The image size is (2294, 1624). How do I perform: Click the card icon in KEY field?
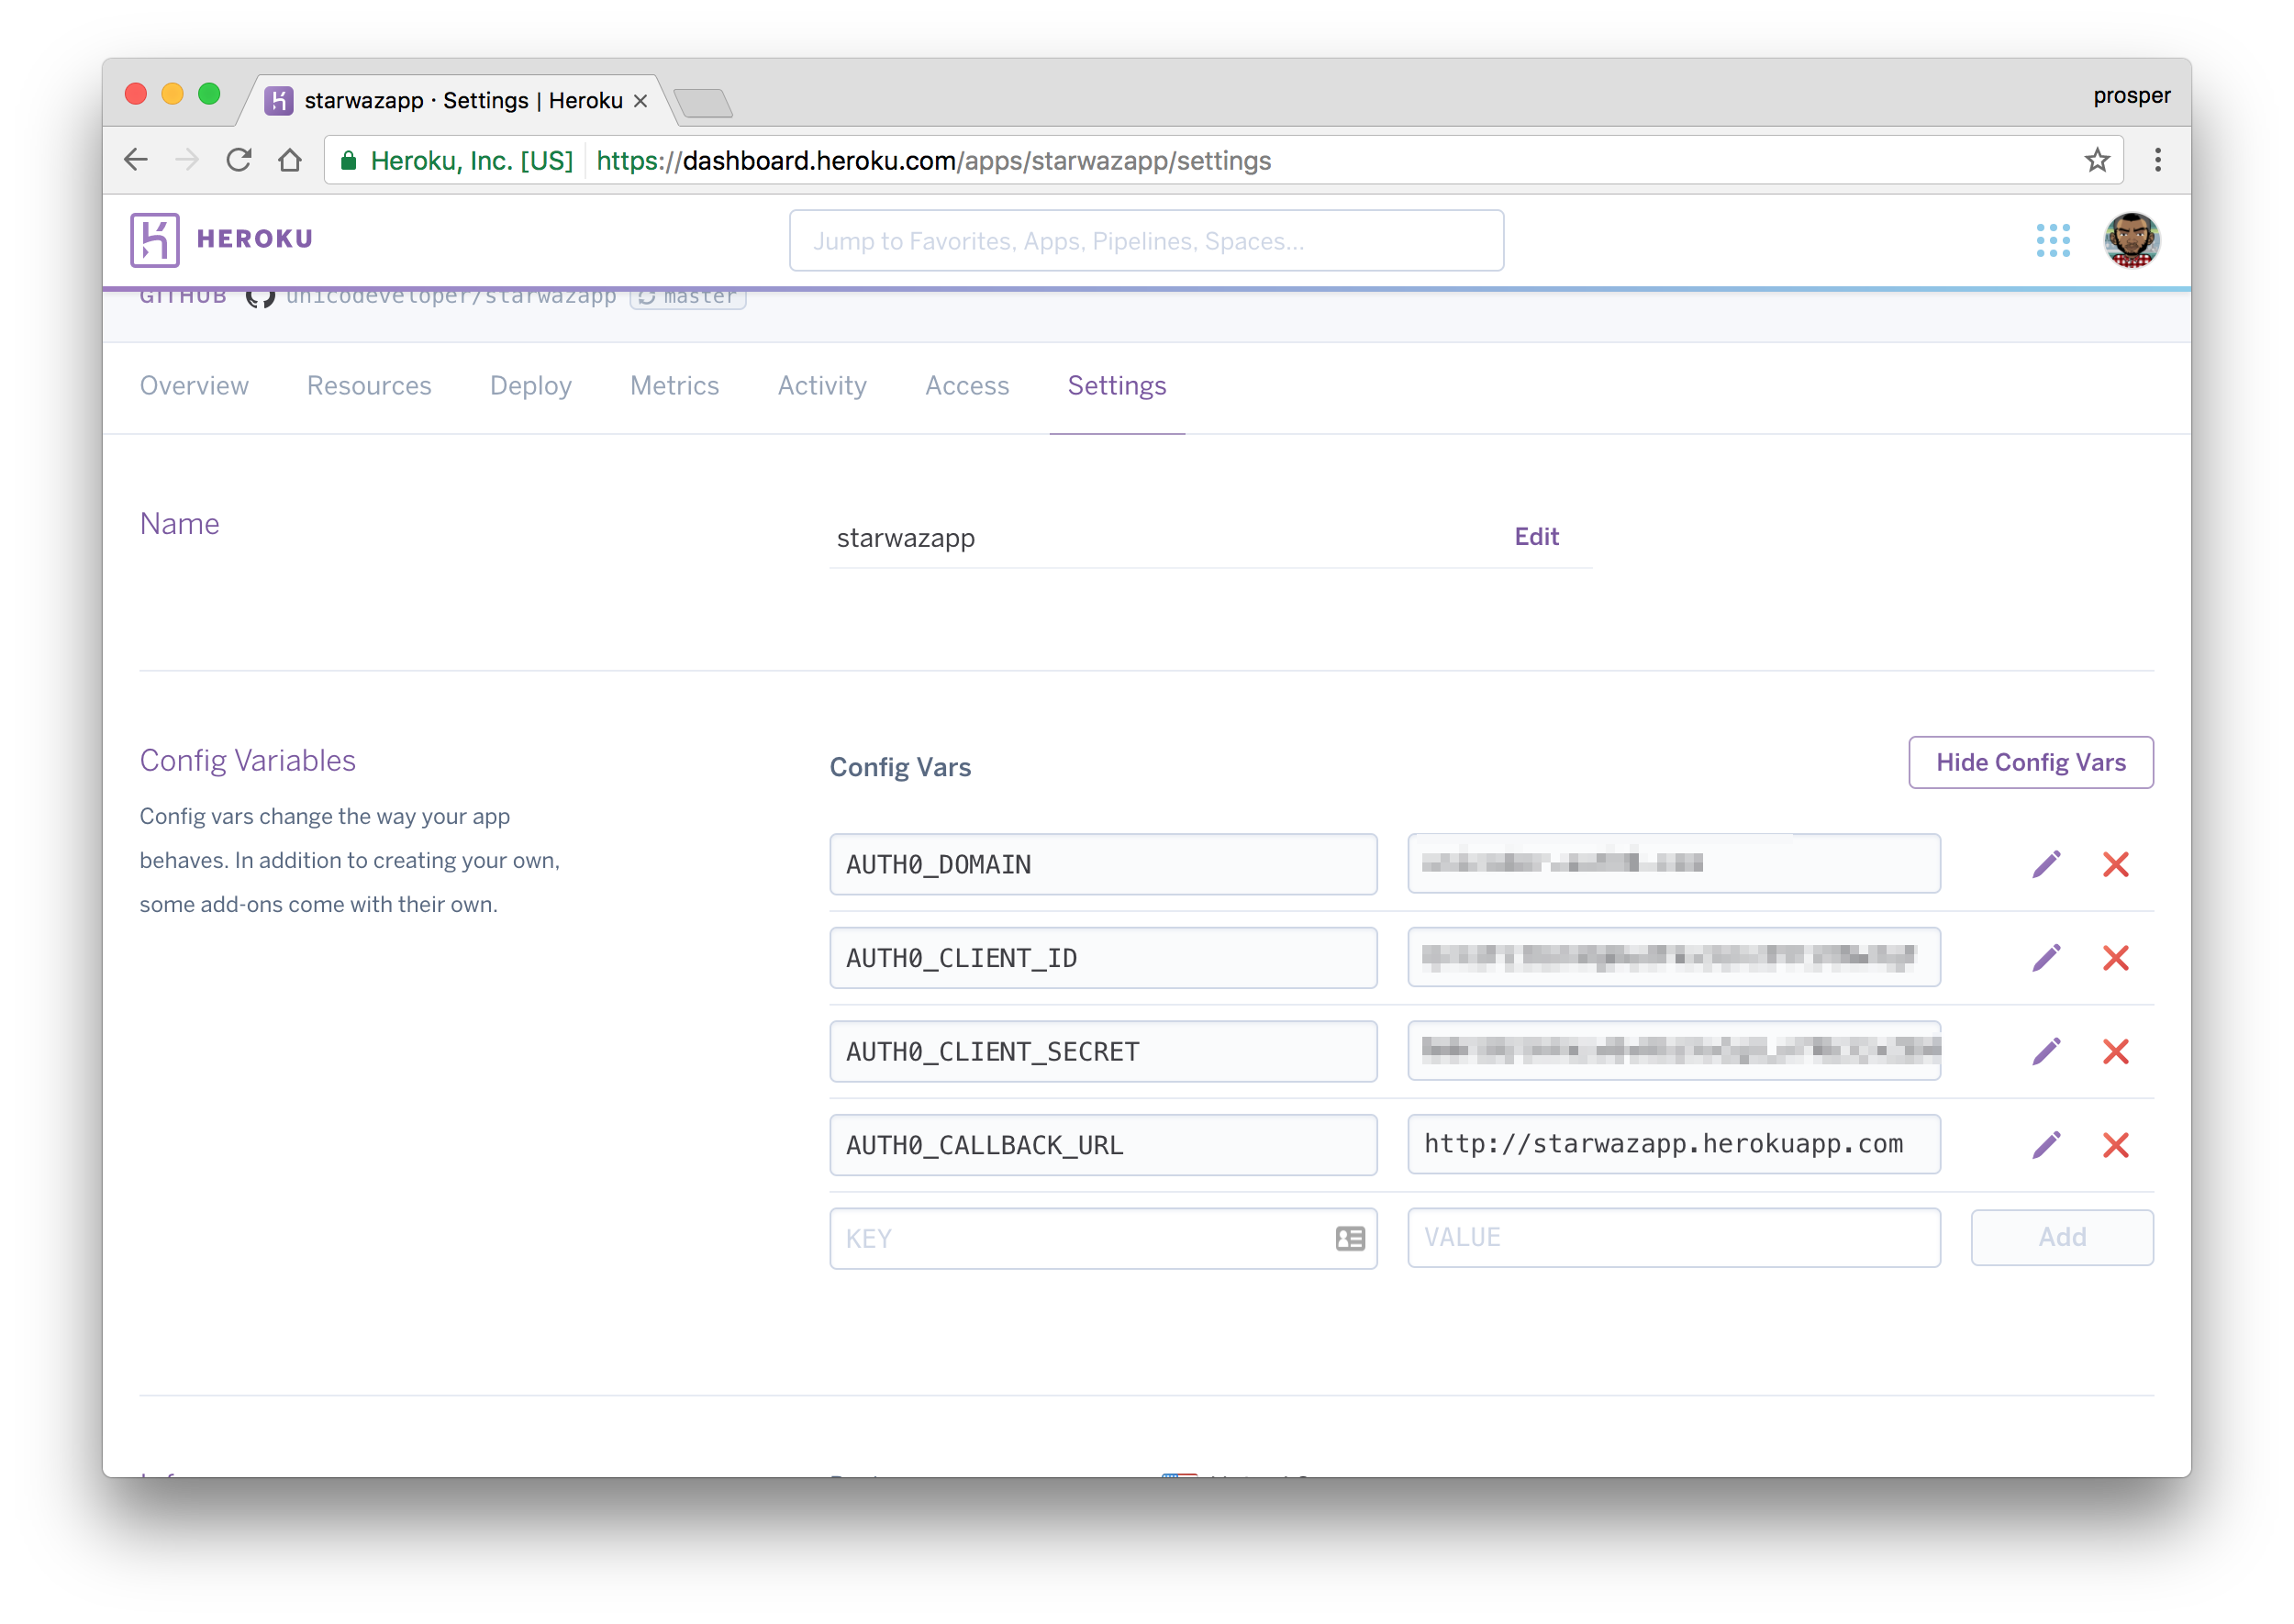pos(1350,1239)
